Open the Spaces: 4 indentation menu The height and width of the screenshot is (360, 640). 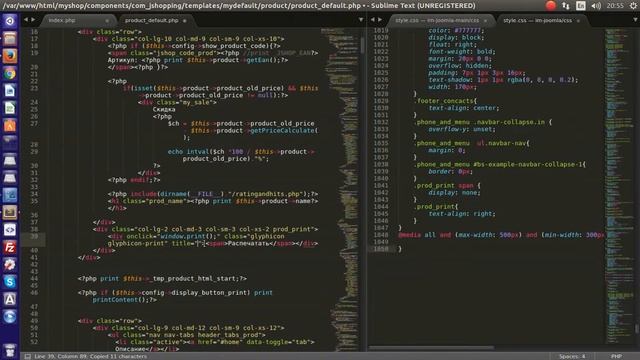(572, 356)
